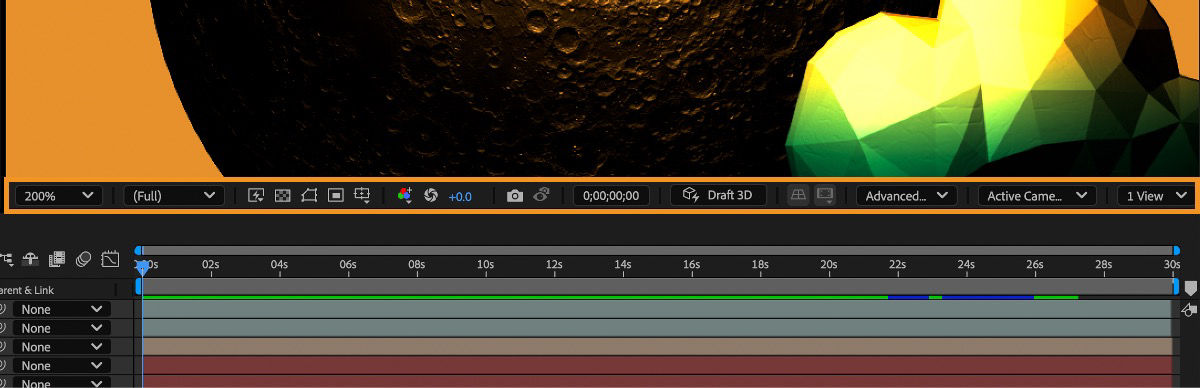The width and height of the screenshot is (1200, 388).
Task: Click the 0;00;00;00 preview timecode
Action: [610, 196]
